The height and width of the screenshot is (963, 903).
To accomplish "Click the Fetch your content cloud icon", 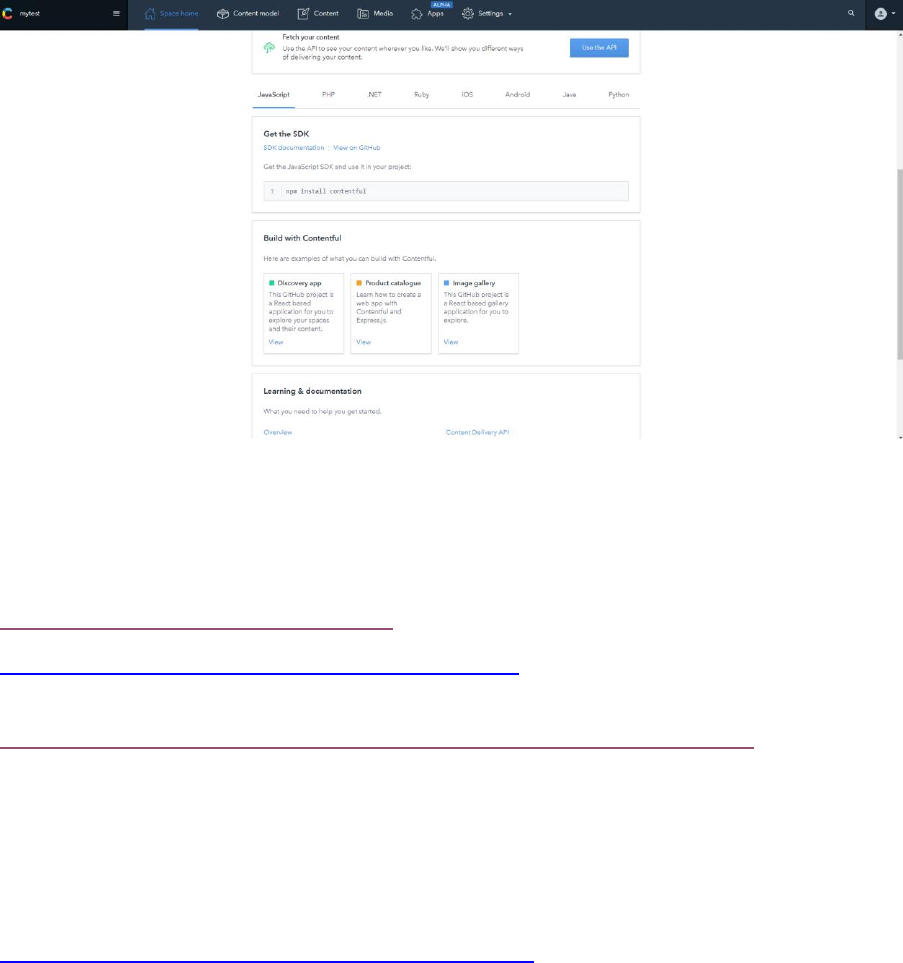I will pos(269,47).
